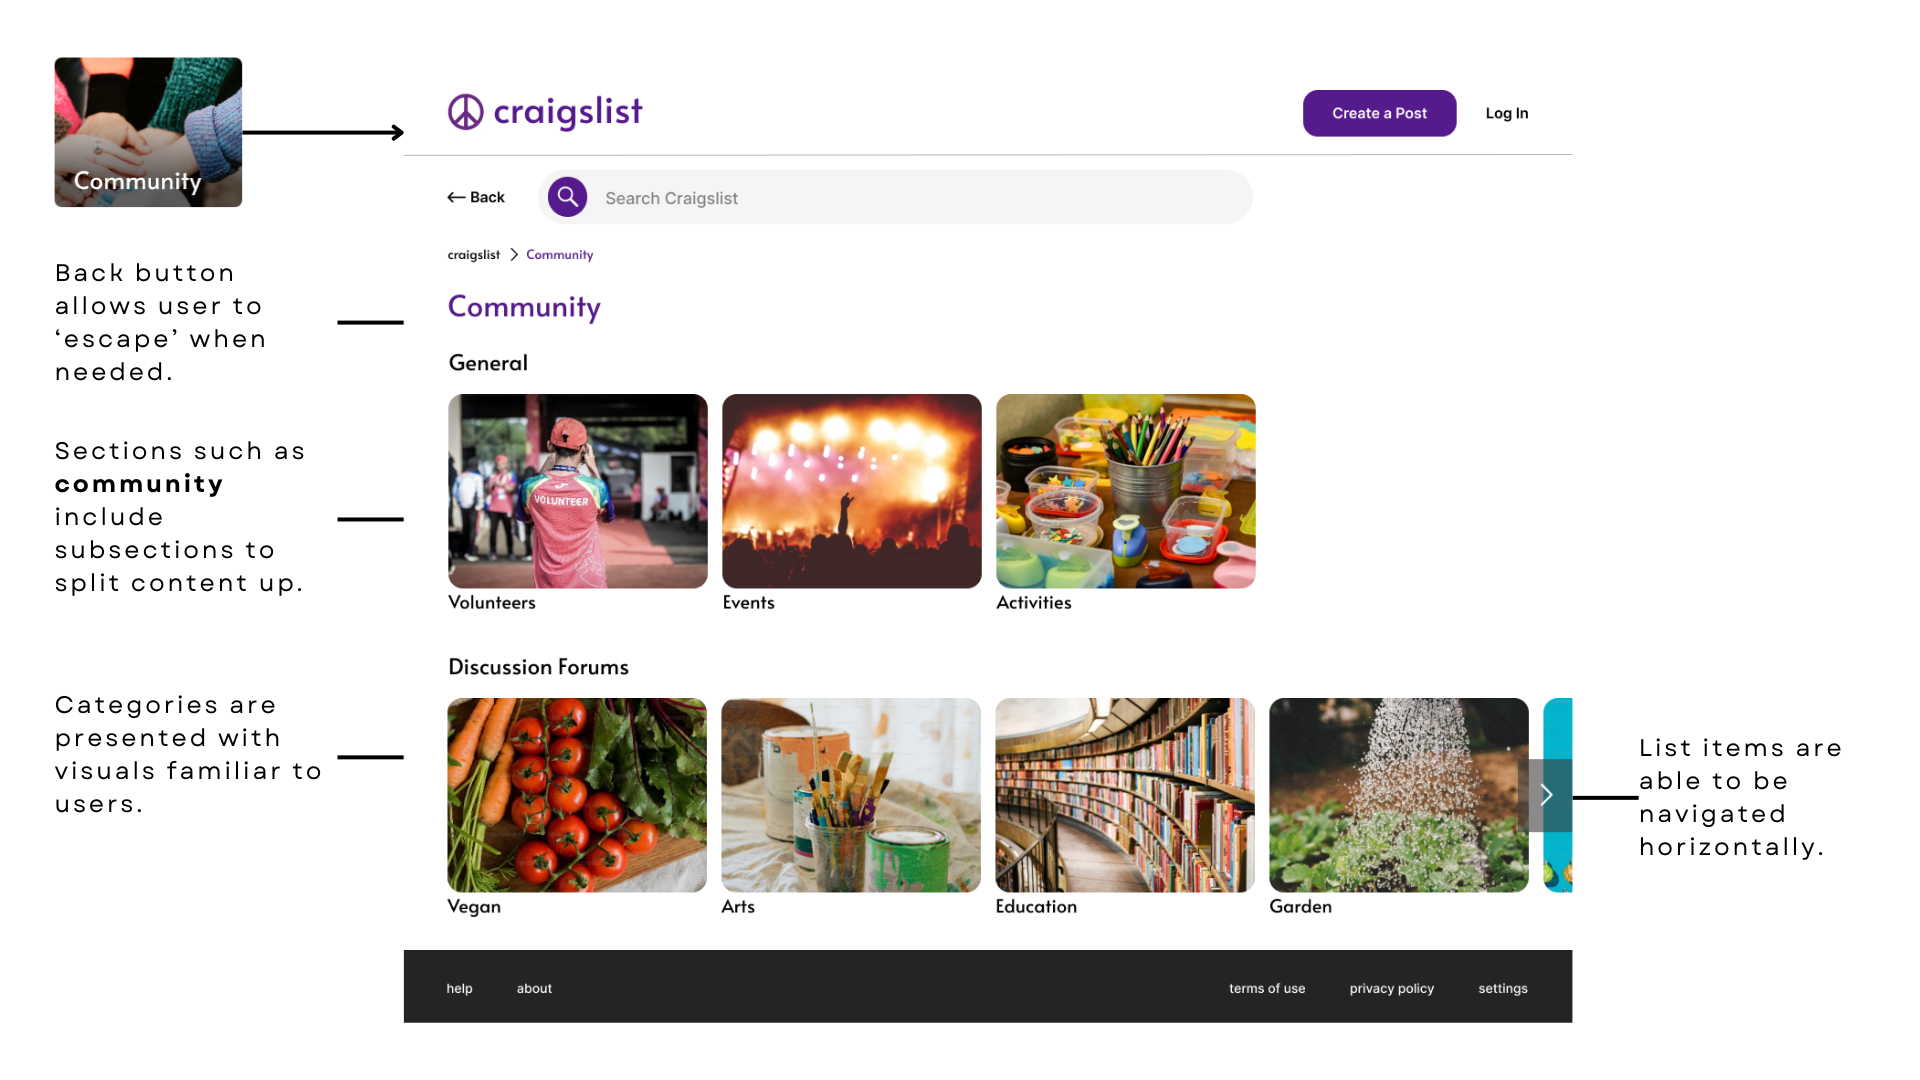Click the Log In link

[1506, 114]
